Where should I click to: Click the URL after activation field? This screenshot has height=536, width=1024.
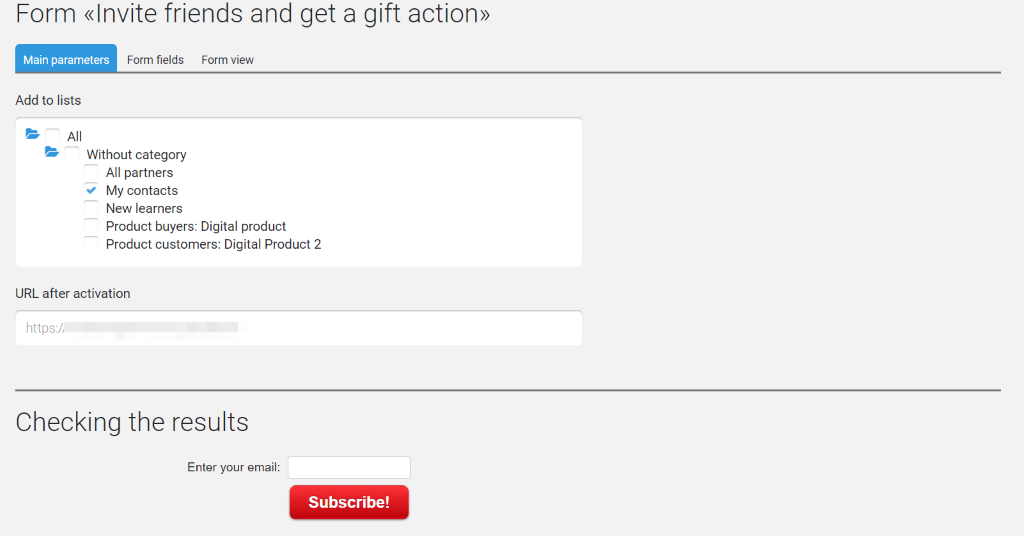click(x=298, y=328)
